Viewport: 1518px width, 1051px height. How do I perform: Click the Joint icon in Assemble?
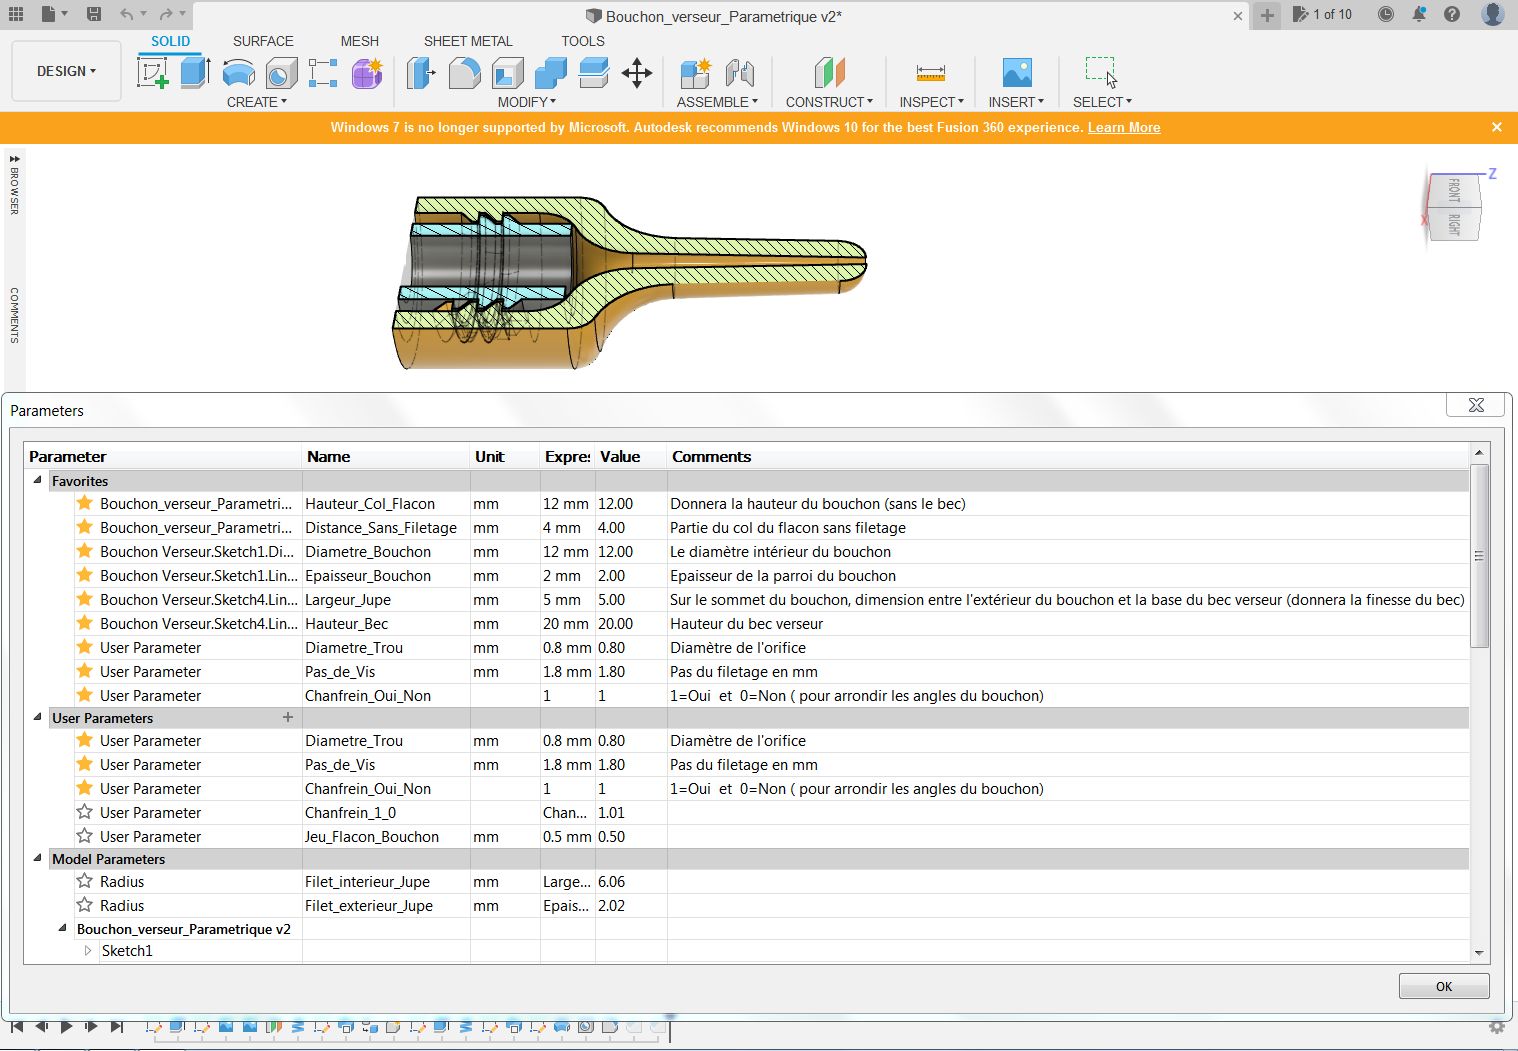point(740,73)
